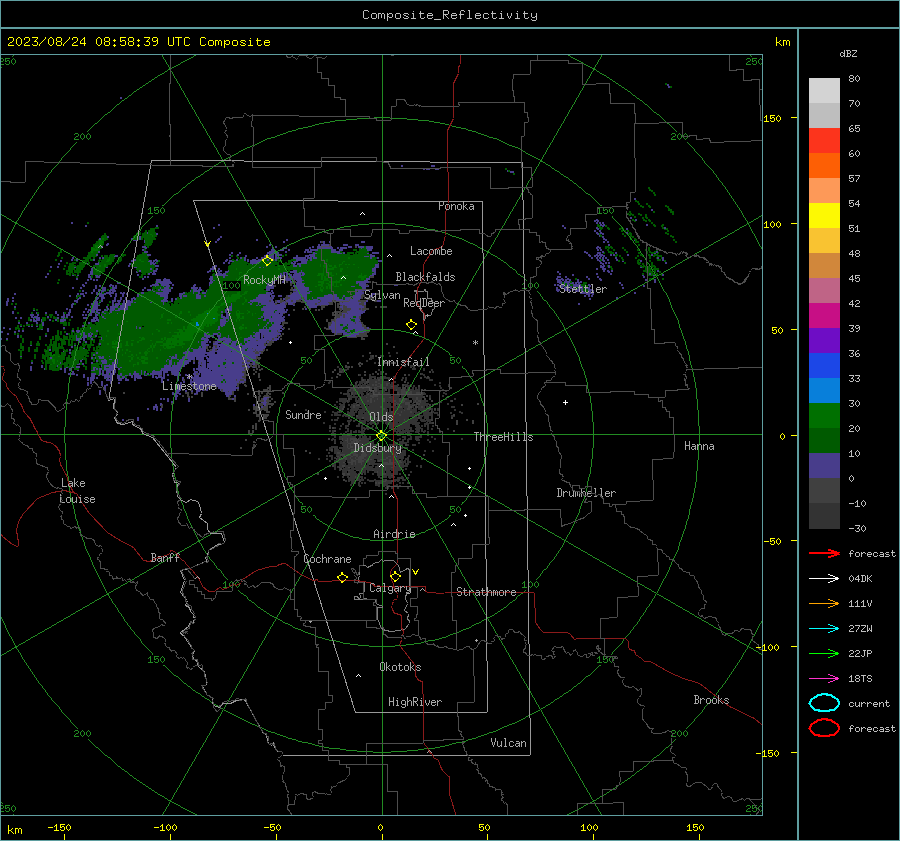The height and width of the screenshot is (841, 900).
Task: Click the Okotoks label
Action: tap(400, 667)
